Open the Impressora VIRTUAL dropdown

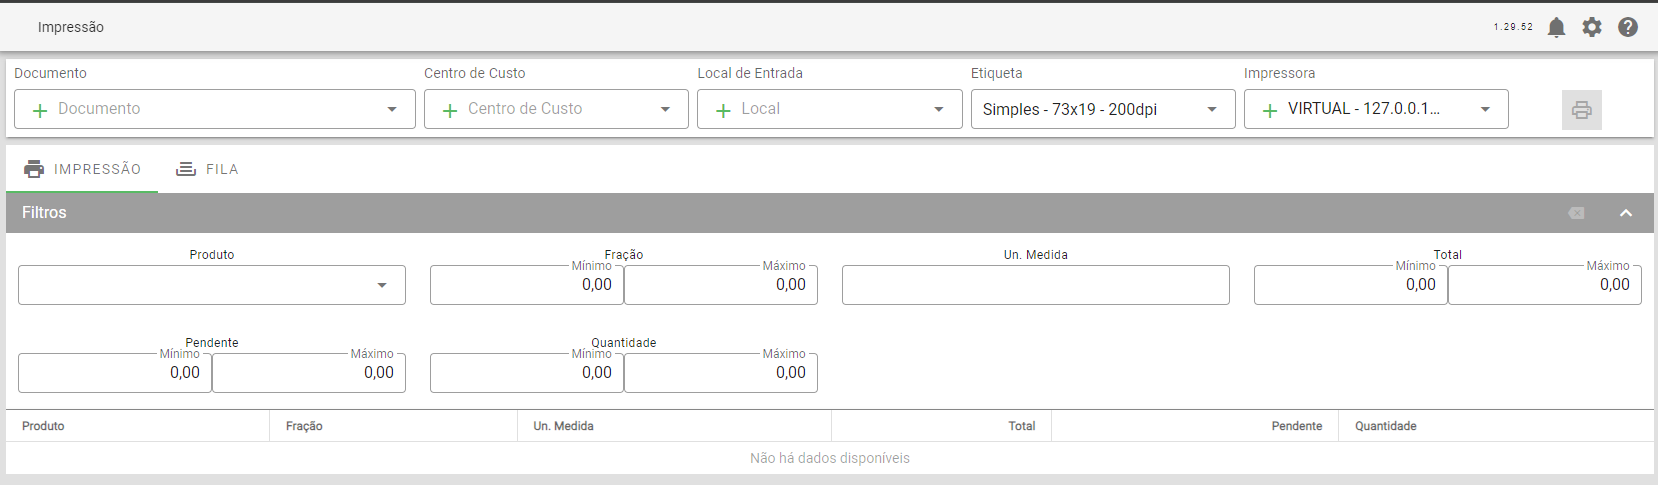[1485, 109]
